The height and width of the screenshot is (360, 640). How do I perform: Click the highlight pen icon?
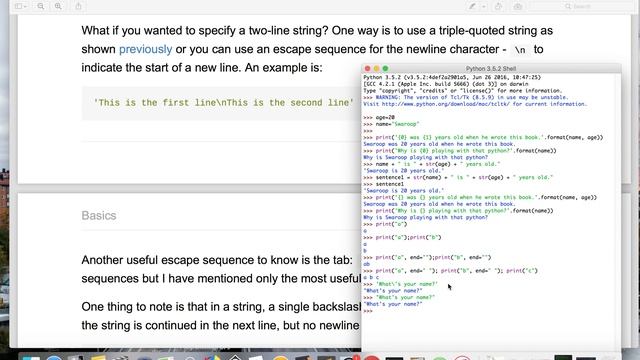(x=473, y=6)
